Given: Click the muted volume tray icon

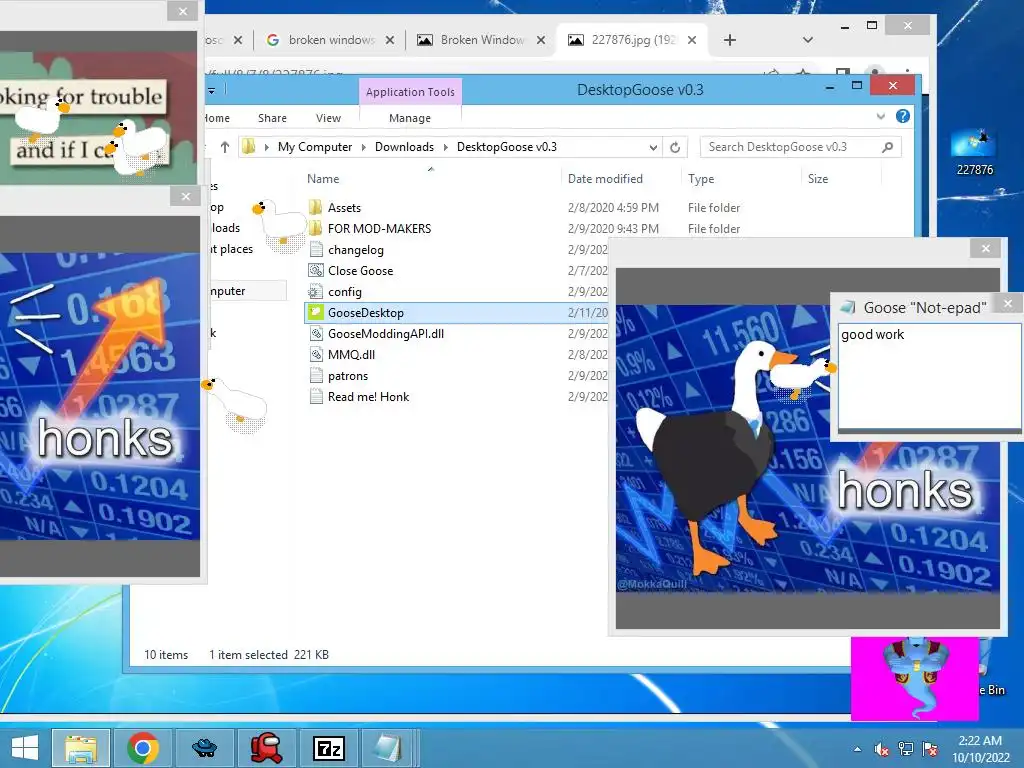Looking at the screenshot, I should pyautogui.click(x=881, y=749).
